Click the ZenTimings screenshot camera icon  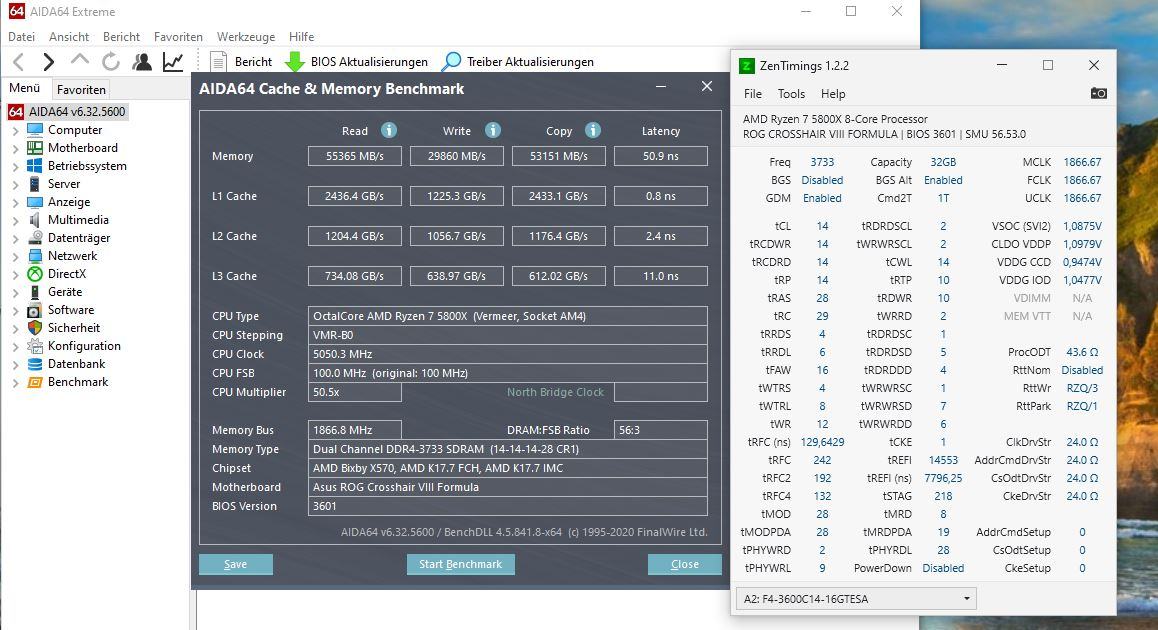pyautogui.click(x=1099, y=93)
